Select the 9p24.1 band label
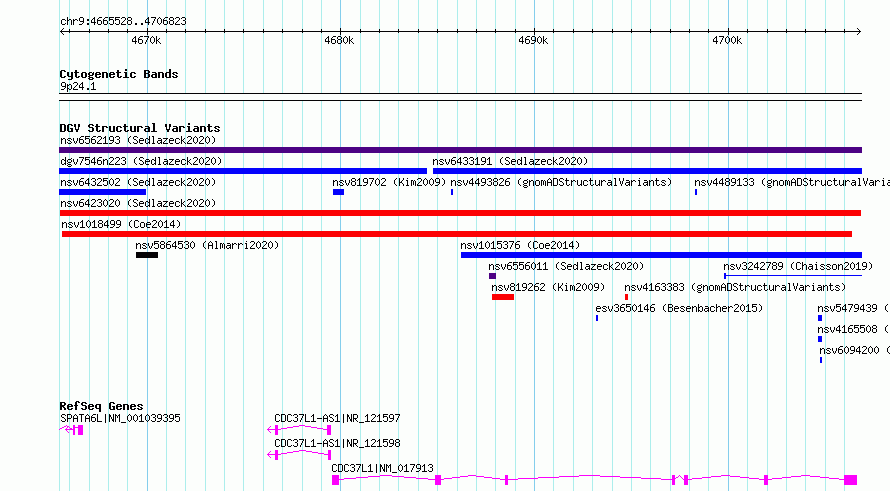The width and height of the screenshot is (890, 491). (x=78, y=86)
